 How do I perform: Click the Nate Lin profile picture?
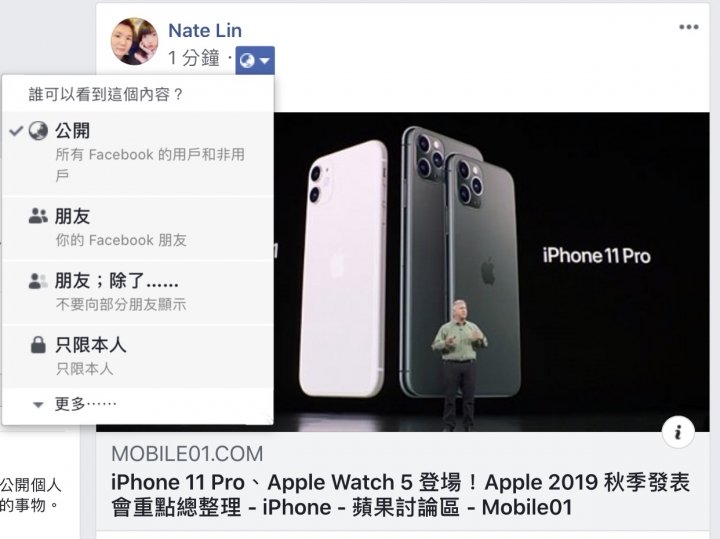tap(135, 41)
